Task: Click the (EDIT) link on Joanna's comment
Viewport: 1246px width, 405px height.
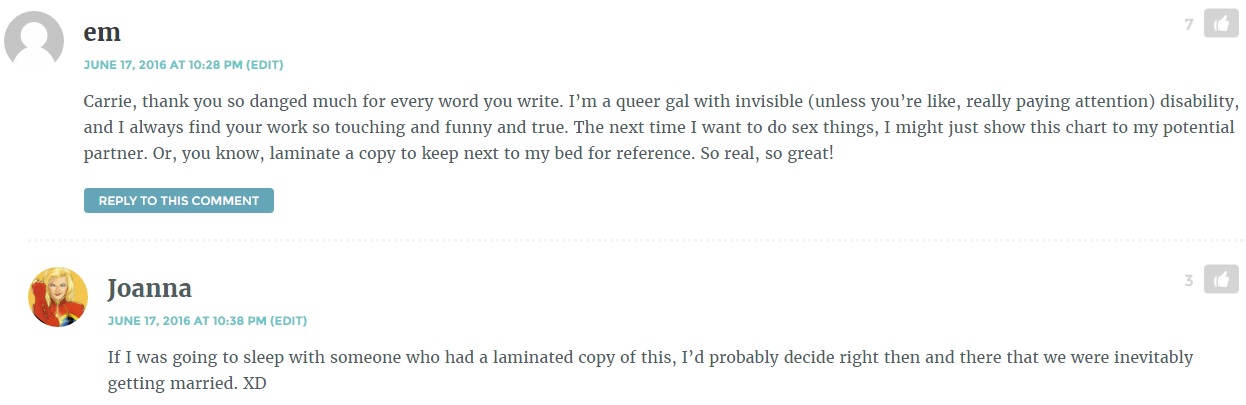Action: (288, 321)
